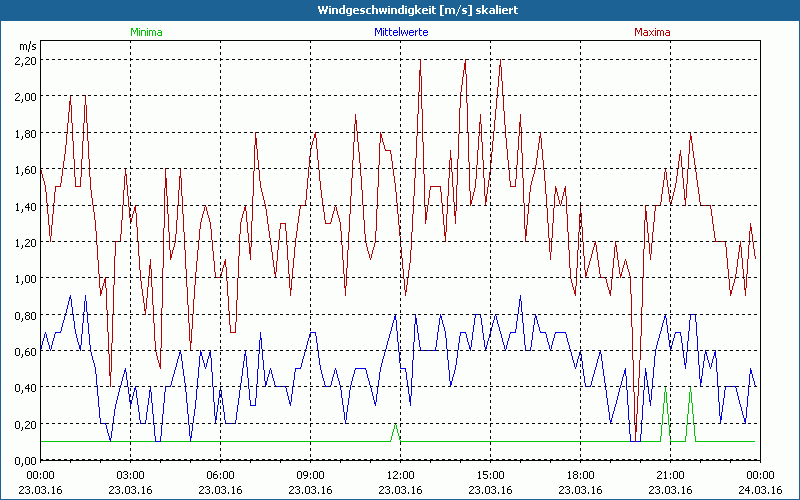Select the 06:00 time axis label
800x500 pixels.
(x=221, y=475)
